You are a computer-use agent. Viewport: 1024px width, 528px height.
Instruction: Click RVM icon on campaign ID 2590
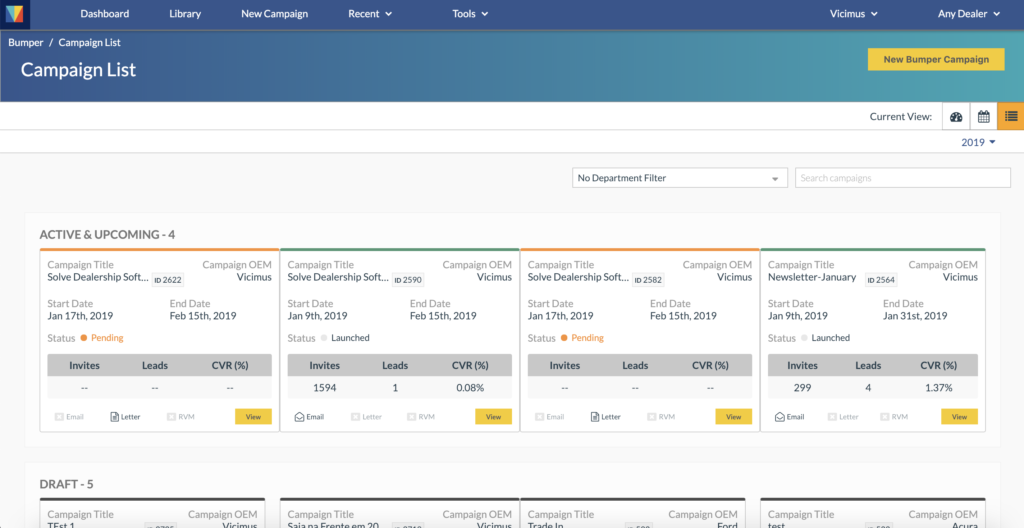(x=411, y=417)
